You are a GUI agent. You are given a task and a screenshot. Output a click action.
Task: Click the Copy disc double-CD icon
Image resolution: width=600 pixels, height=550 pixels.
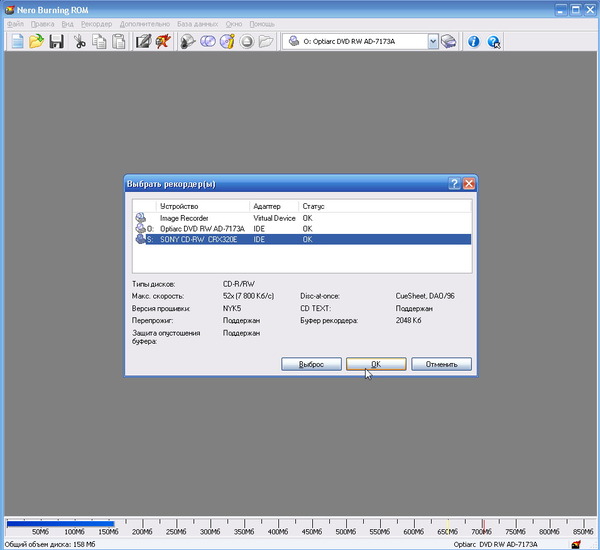coord(208,41)
